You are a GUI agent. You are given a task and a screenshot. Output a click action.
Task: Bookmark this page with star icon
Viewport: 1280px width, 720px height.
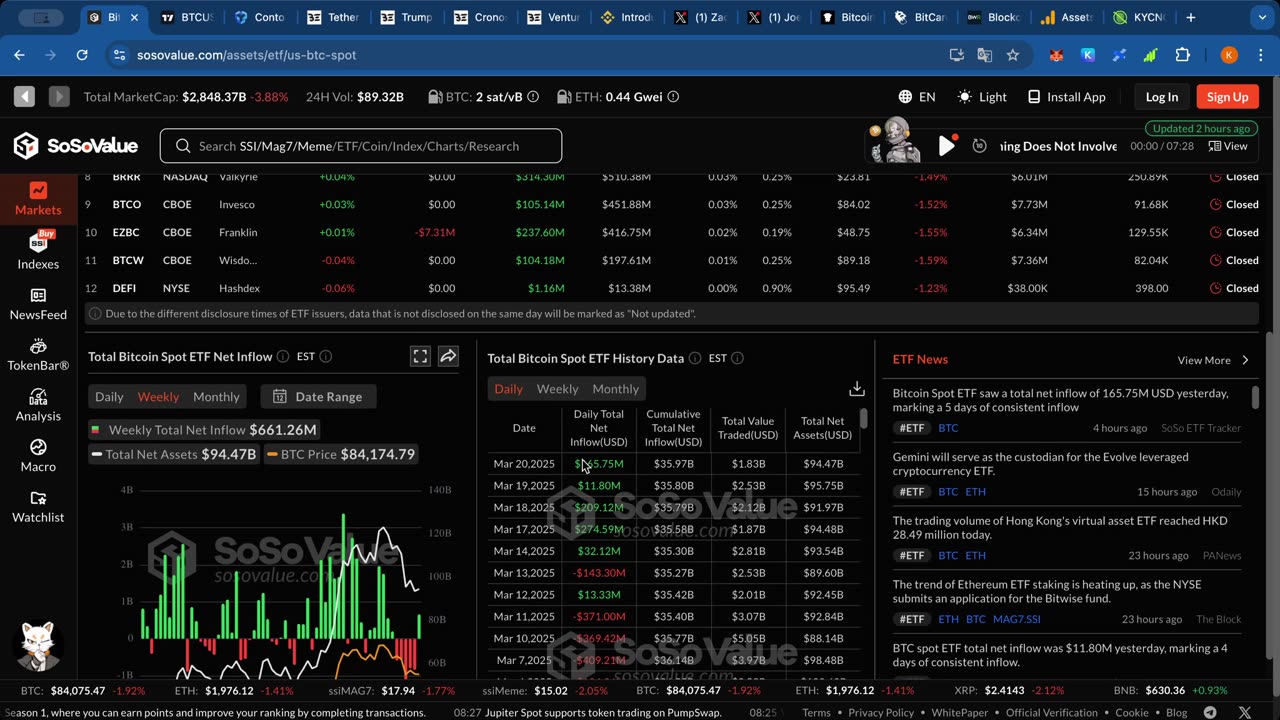tap(1013, 55)
